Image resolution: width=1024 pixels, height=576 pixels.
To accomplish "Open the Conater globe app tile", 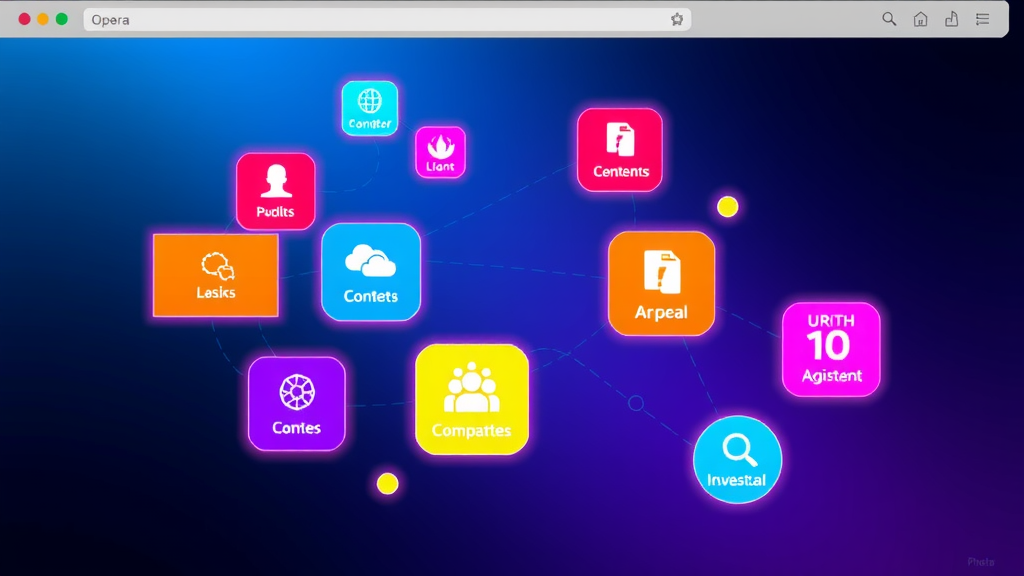I will (x=369, y=108).
